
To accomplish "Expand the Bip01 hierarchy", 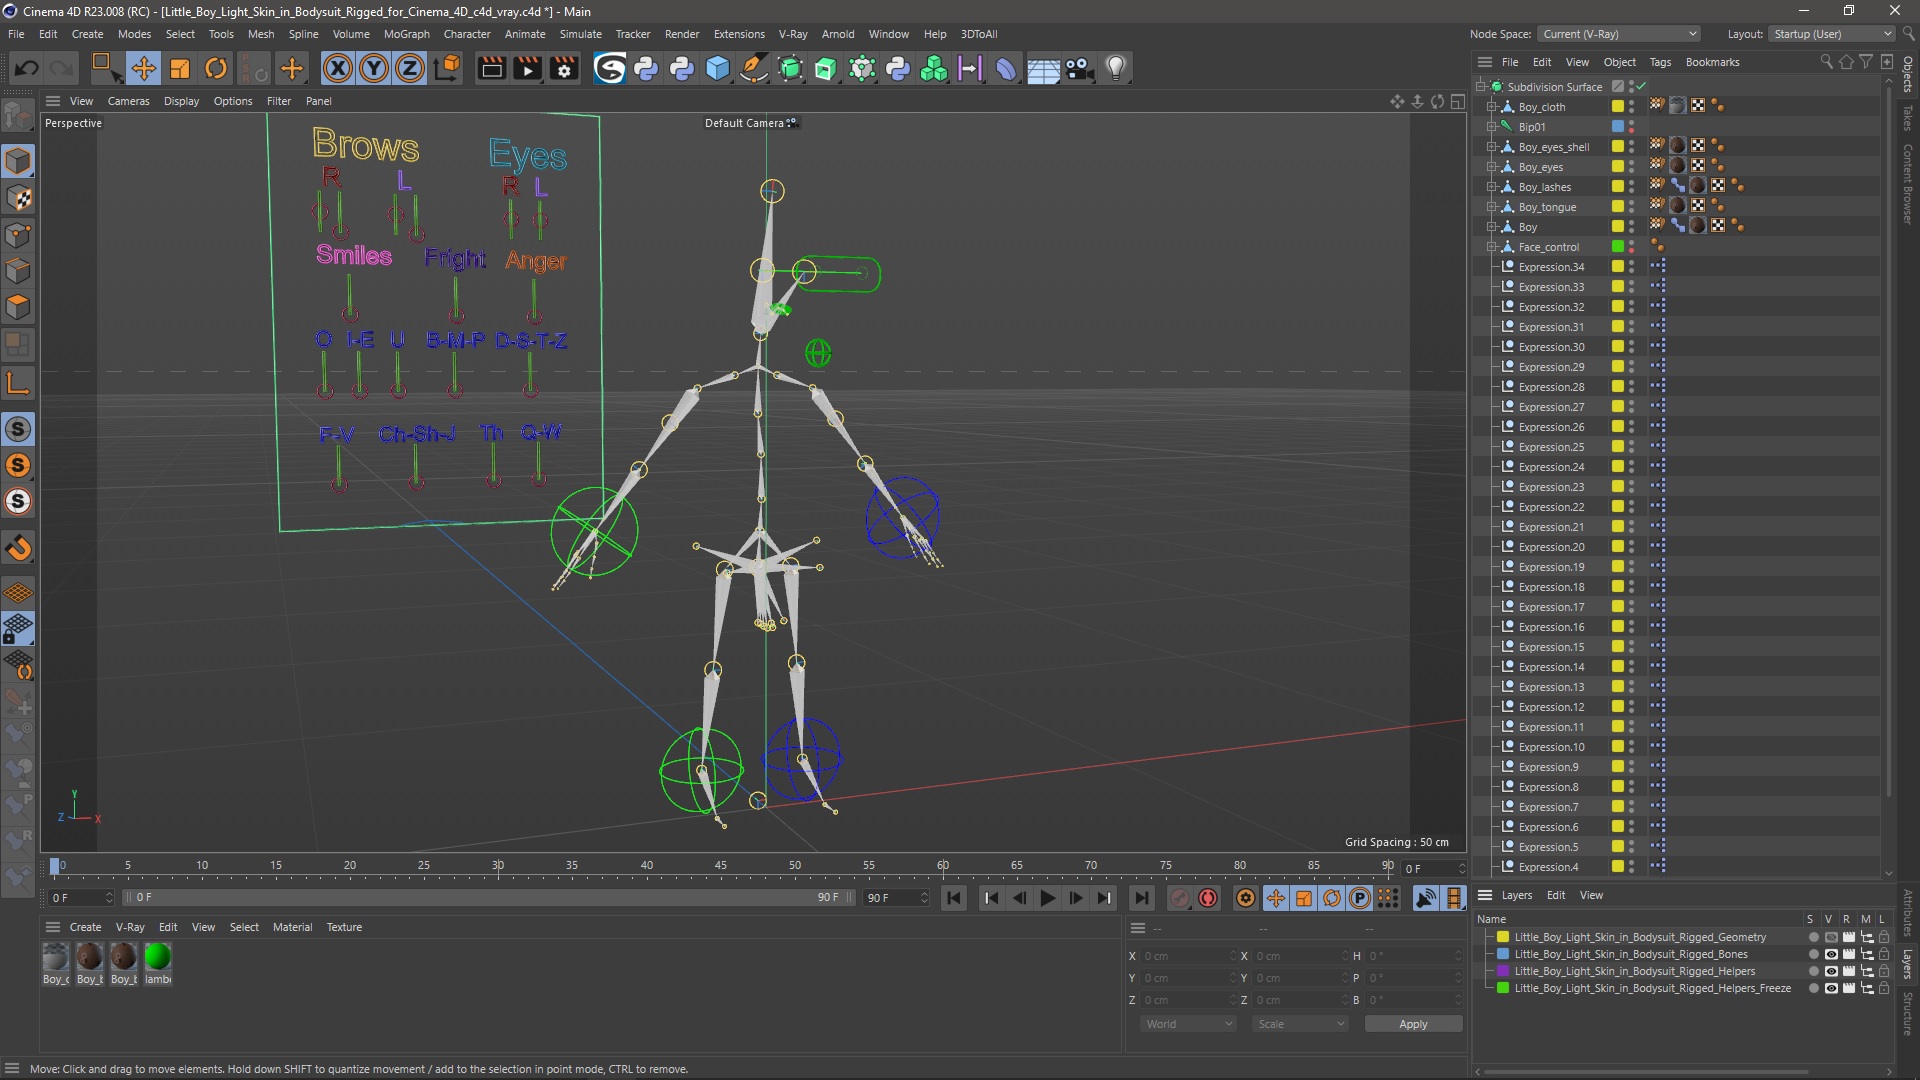I will (1491, 126).
